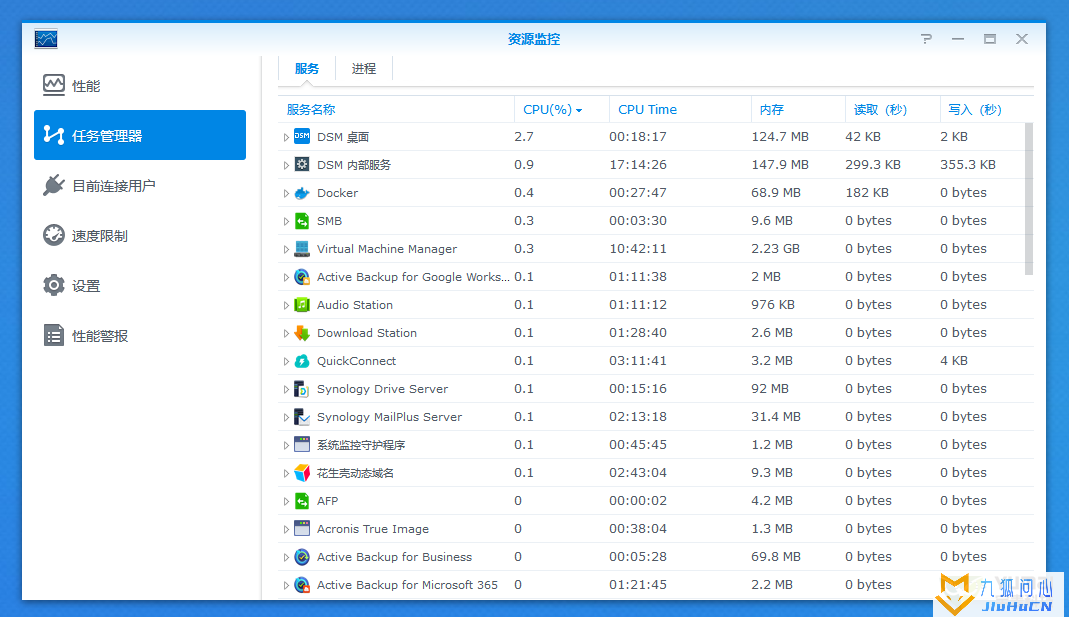Image resolution: width=1069 pixels, height=617 pixels.
Task: Open 性能警报 alerts list page
Action: 140,335
